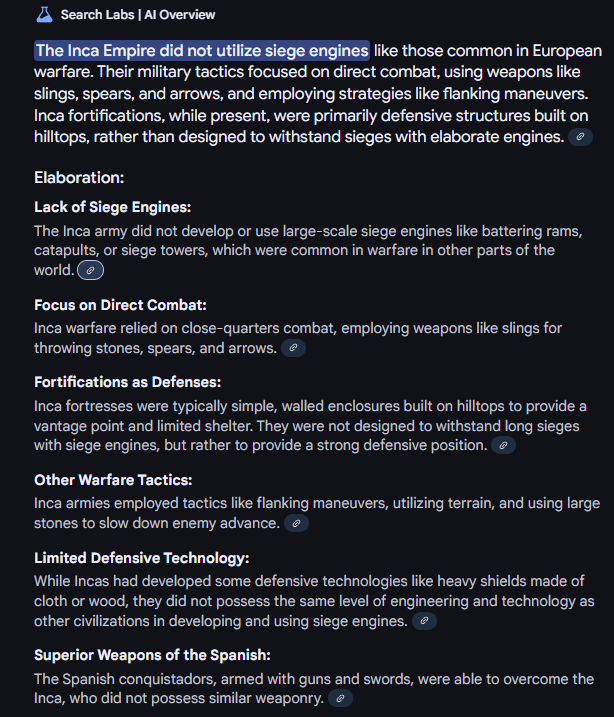This screenshot has width=614, height=717.
Task: Click the 'Search Labs' label text
Action: [97, 15]
